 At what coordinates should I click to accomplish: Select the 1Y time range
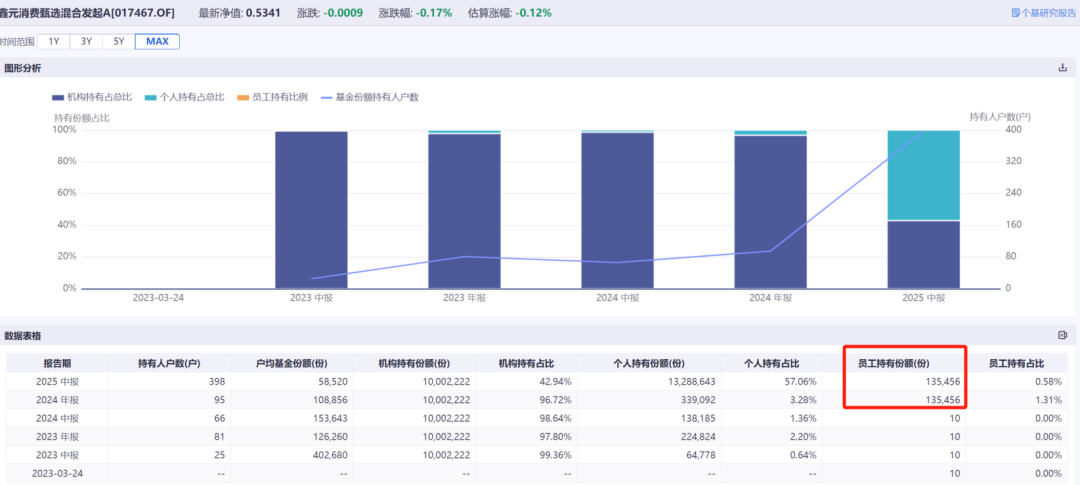(x=53, y=41)
